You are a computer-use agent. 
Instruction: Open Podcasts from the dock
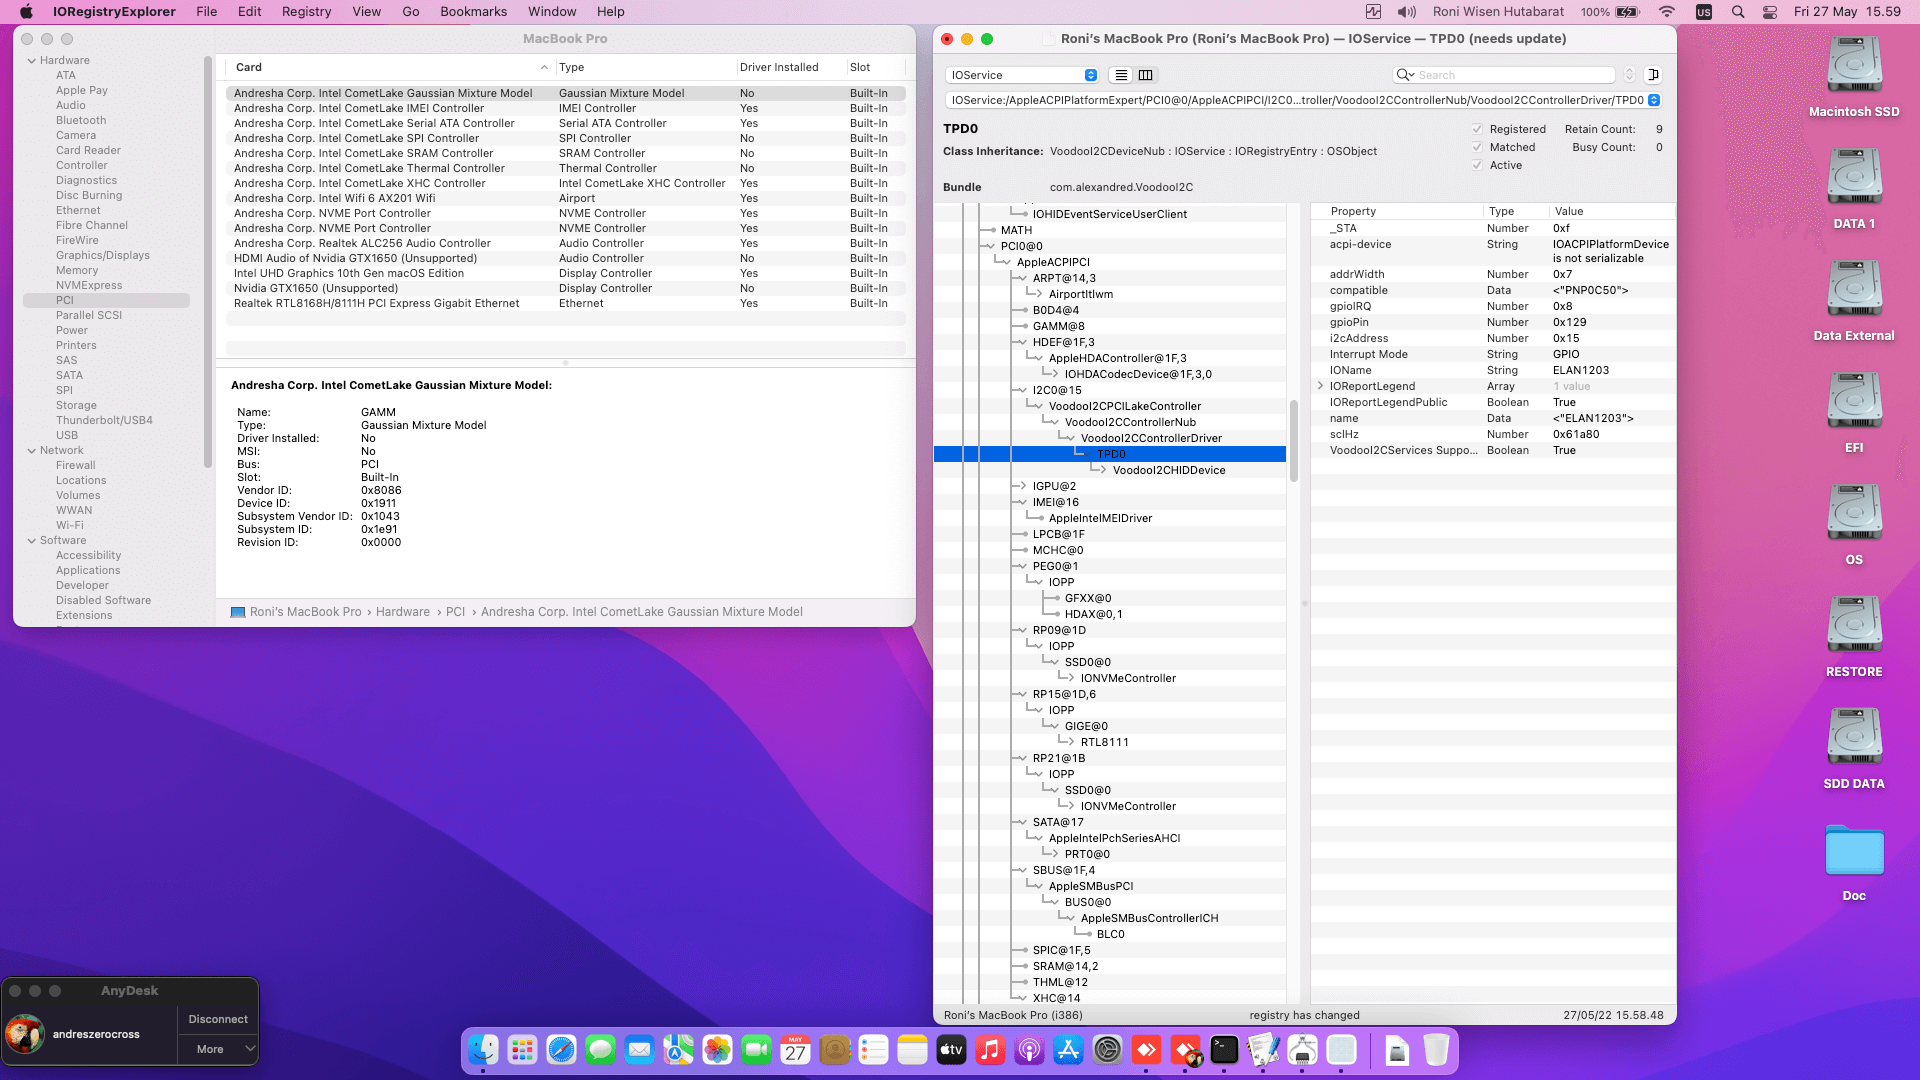[x=1030, y=1050]
